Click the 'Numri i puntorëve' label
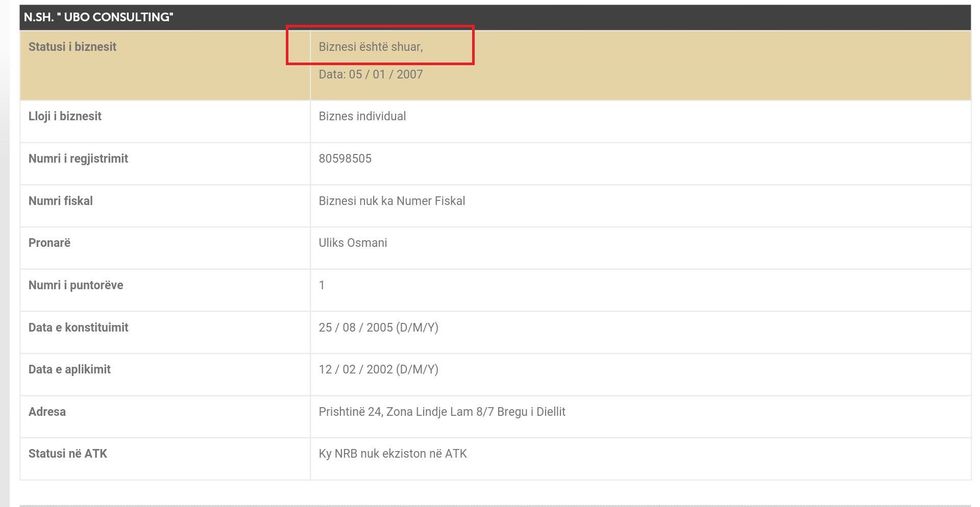 pos(75,285)
